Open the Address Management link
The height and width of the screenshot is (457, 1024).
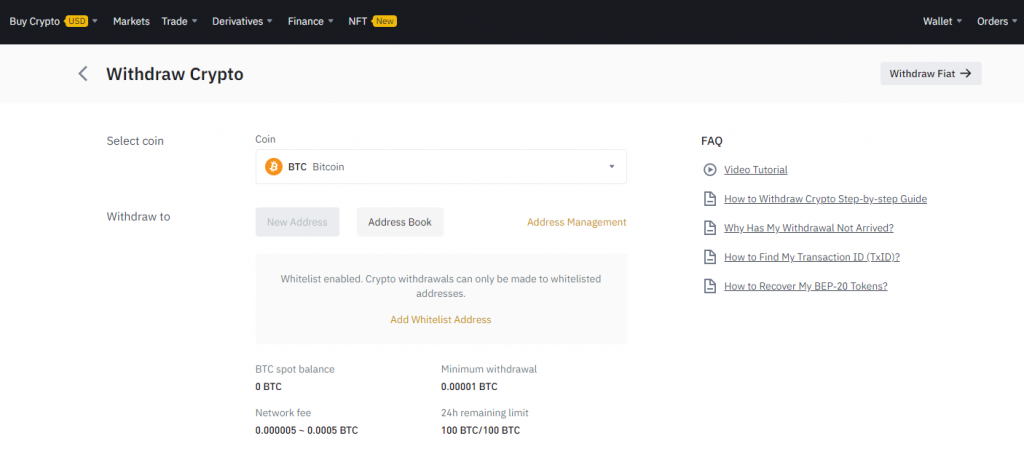(x=577, y=222)
